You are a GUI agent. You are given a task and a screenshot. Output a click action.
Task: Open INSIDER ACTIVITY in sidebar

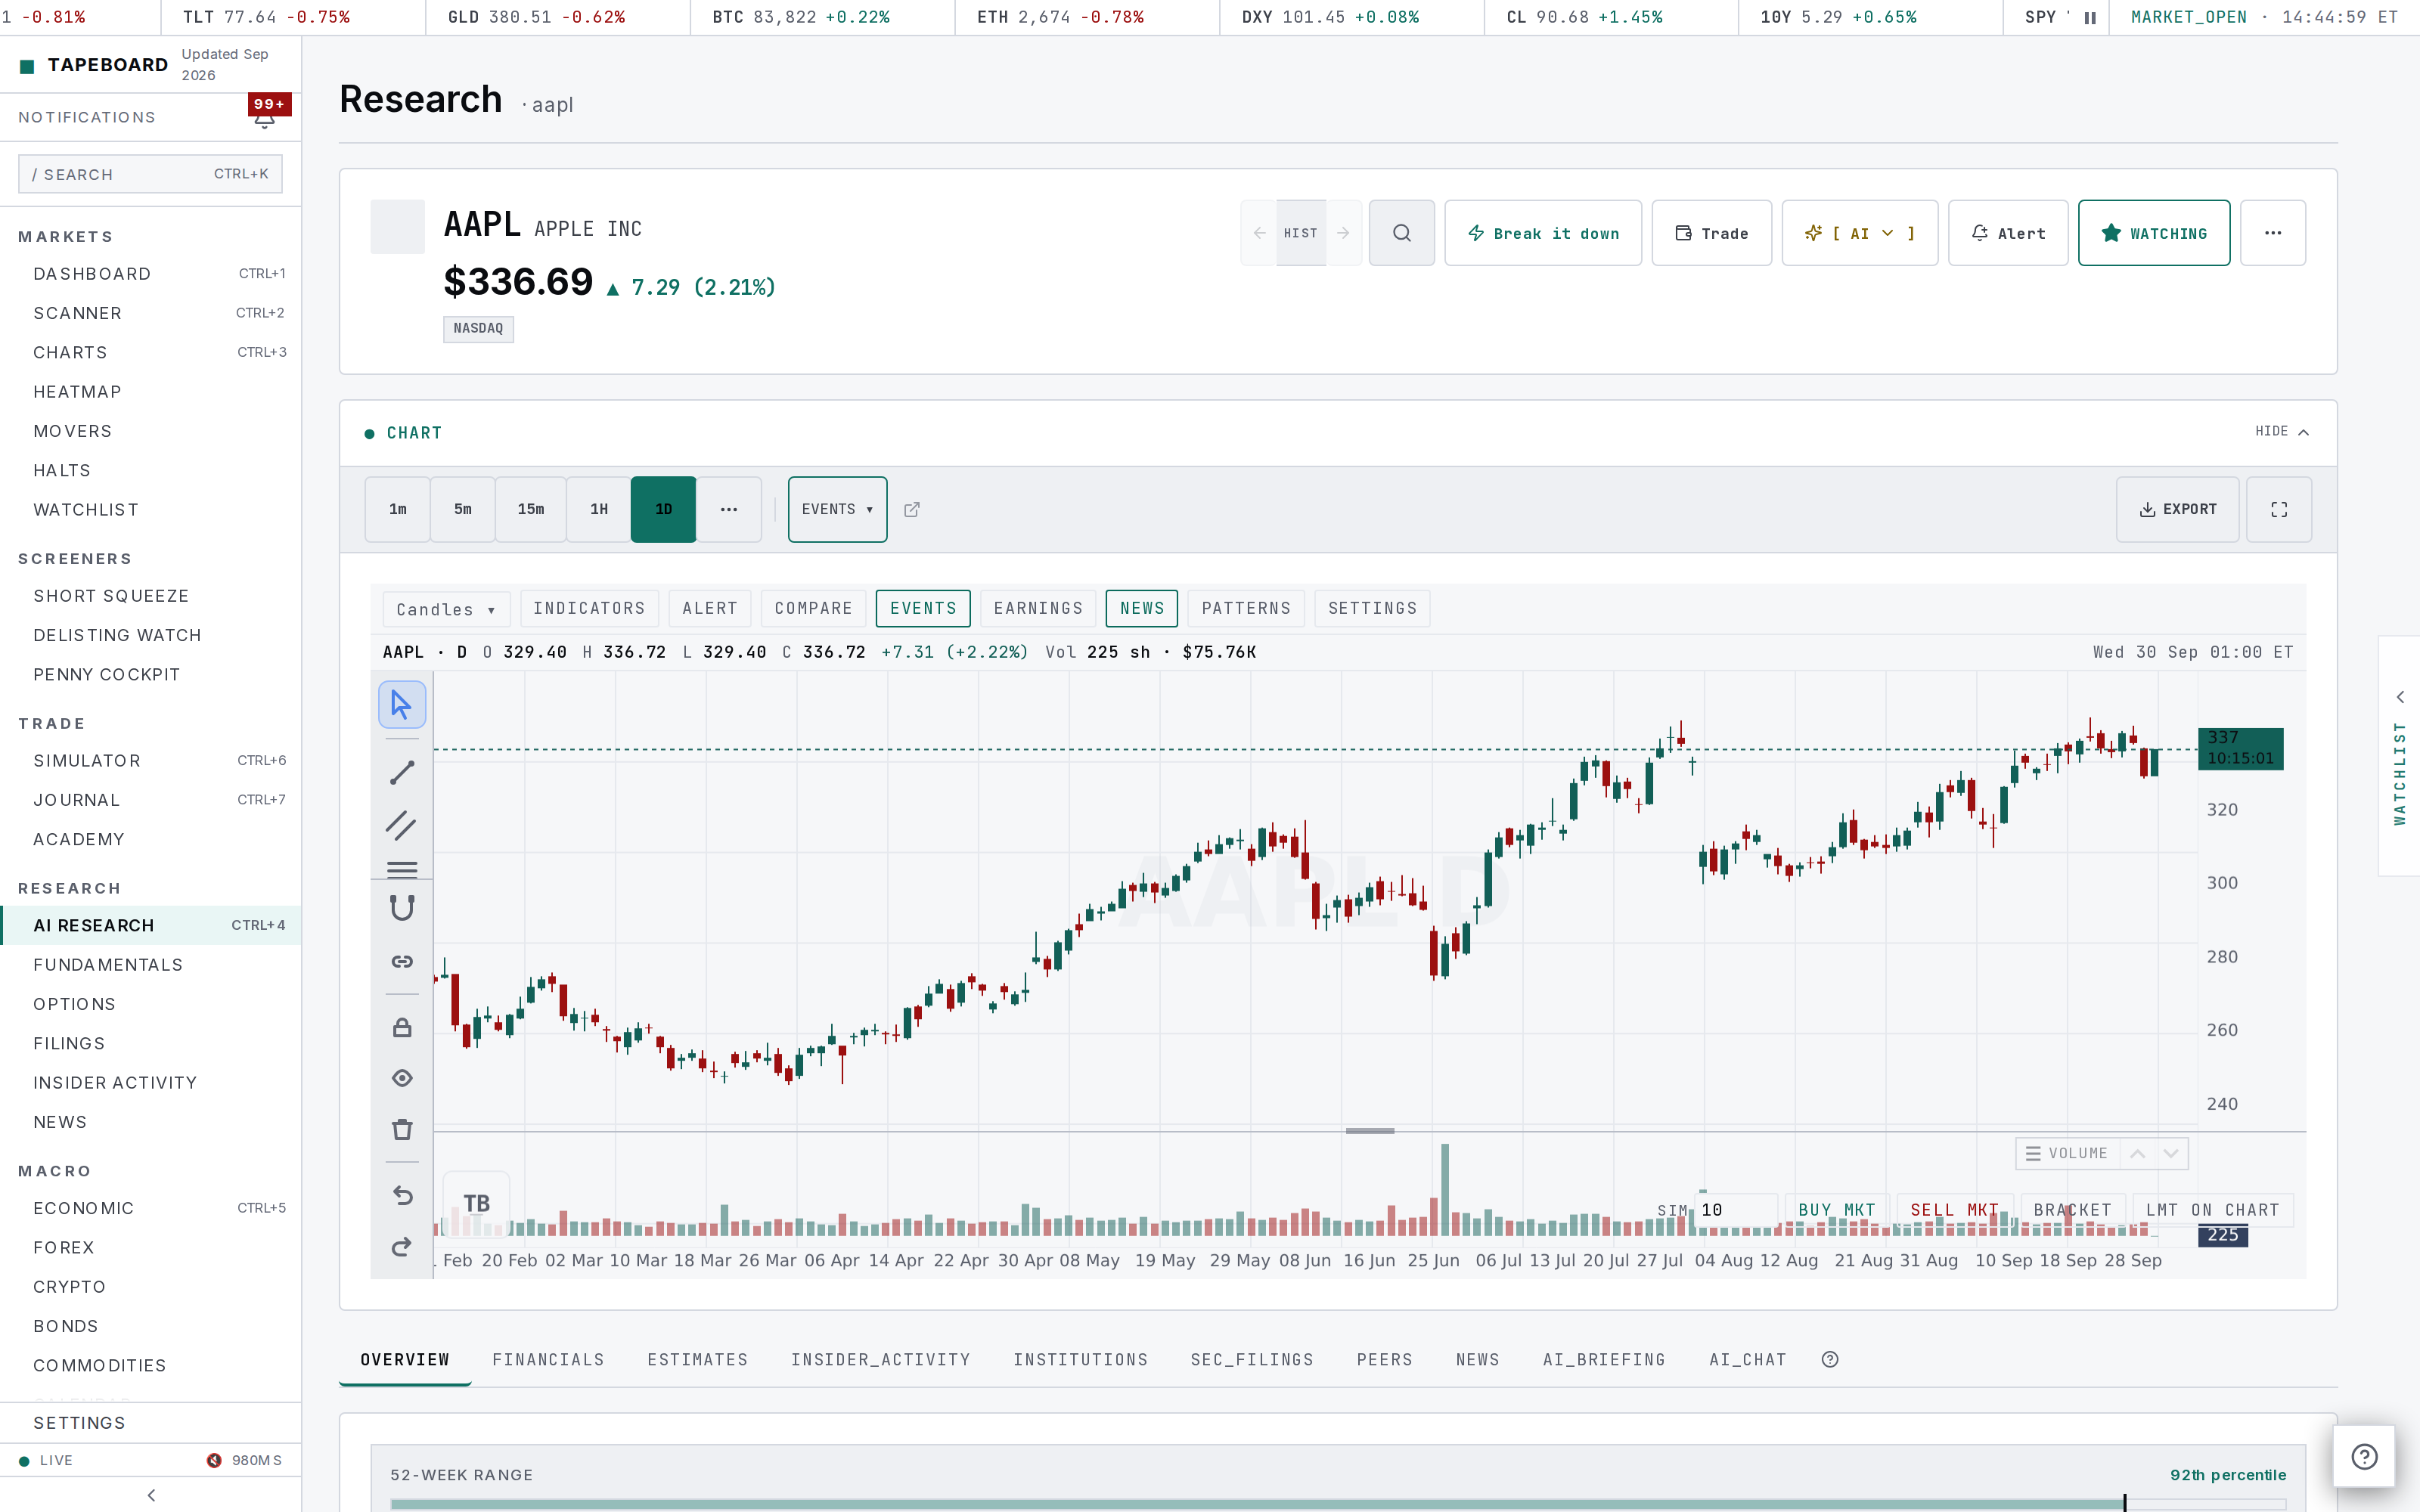click(151, 1083)
